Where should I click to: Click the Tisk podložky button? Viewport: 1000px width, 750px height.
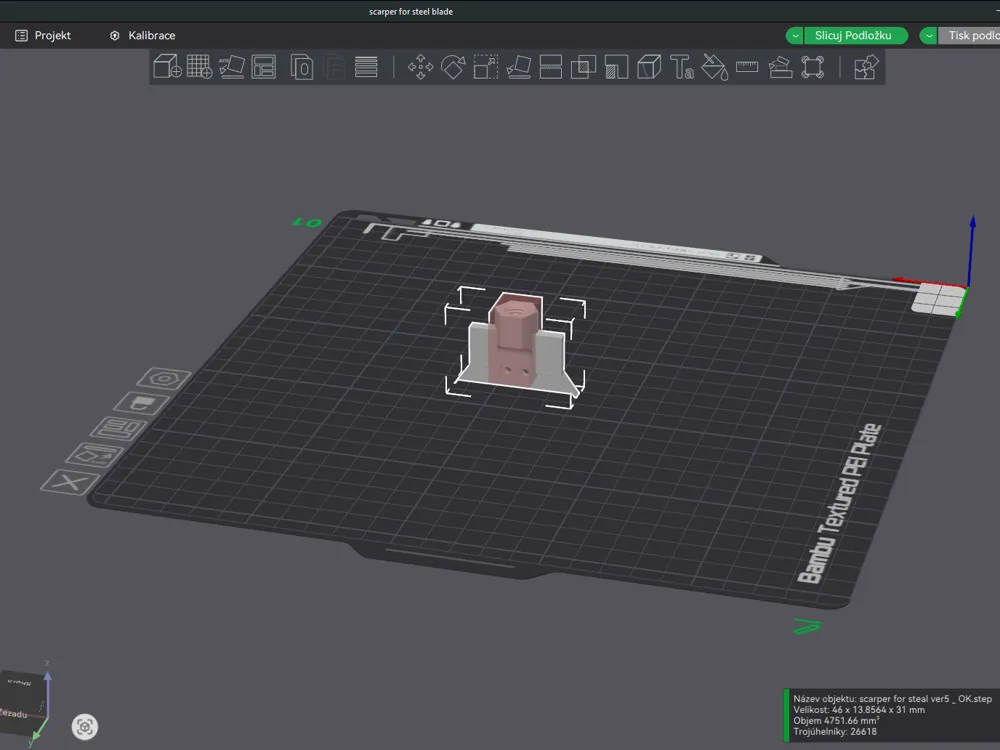pyautogui.click(x=969, y=36)
